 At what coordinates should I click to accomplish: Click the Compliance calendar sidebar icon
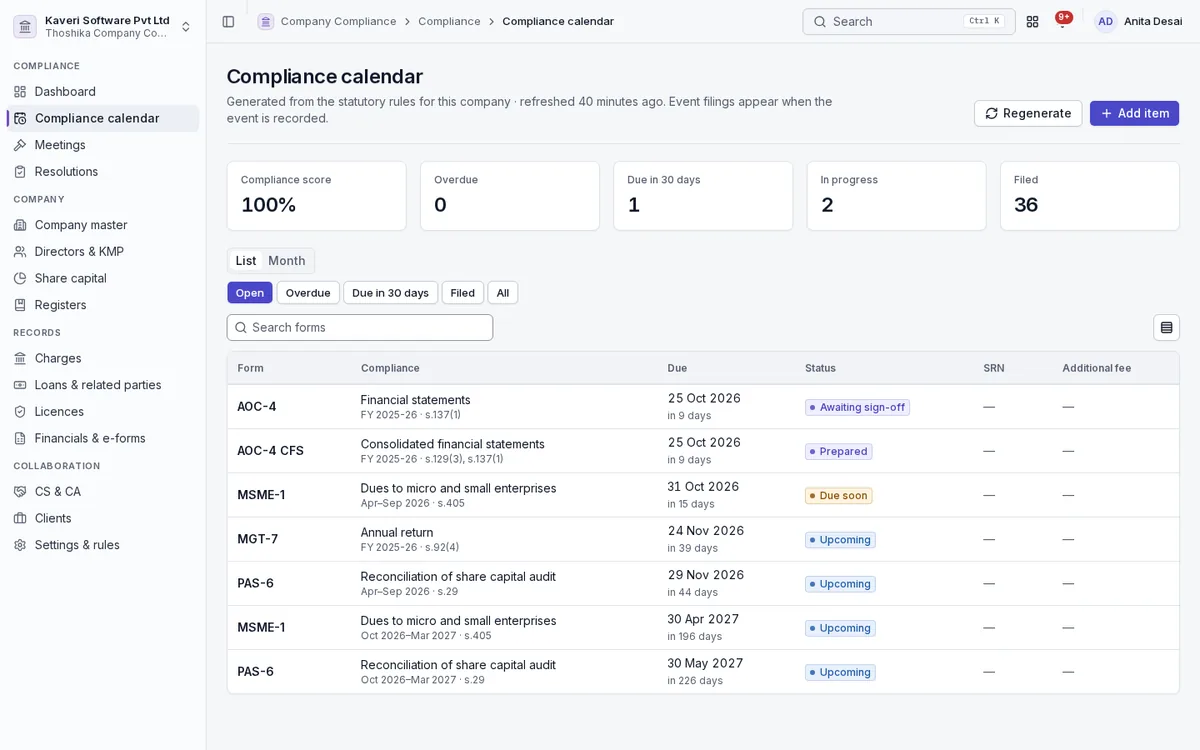coord(20,118)
